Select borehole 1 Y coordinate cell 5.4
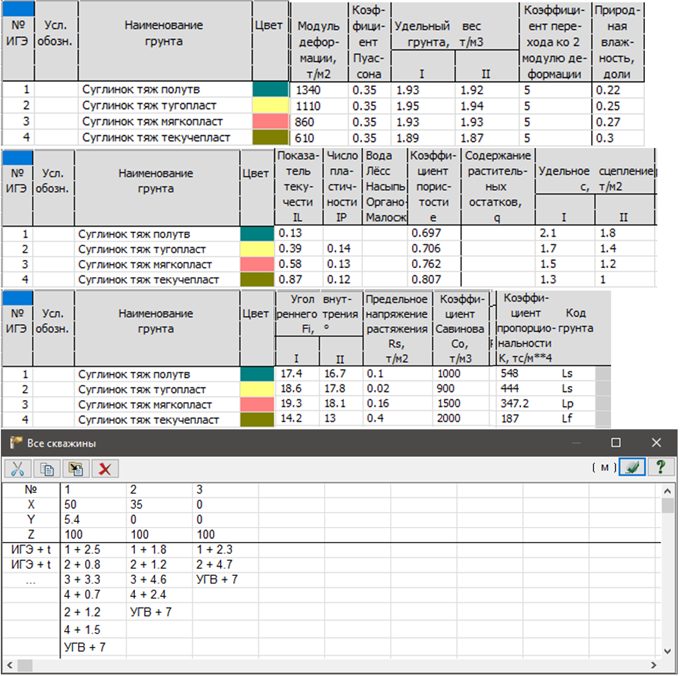 tap(93, 519)
